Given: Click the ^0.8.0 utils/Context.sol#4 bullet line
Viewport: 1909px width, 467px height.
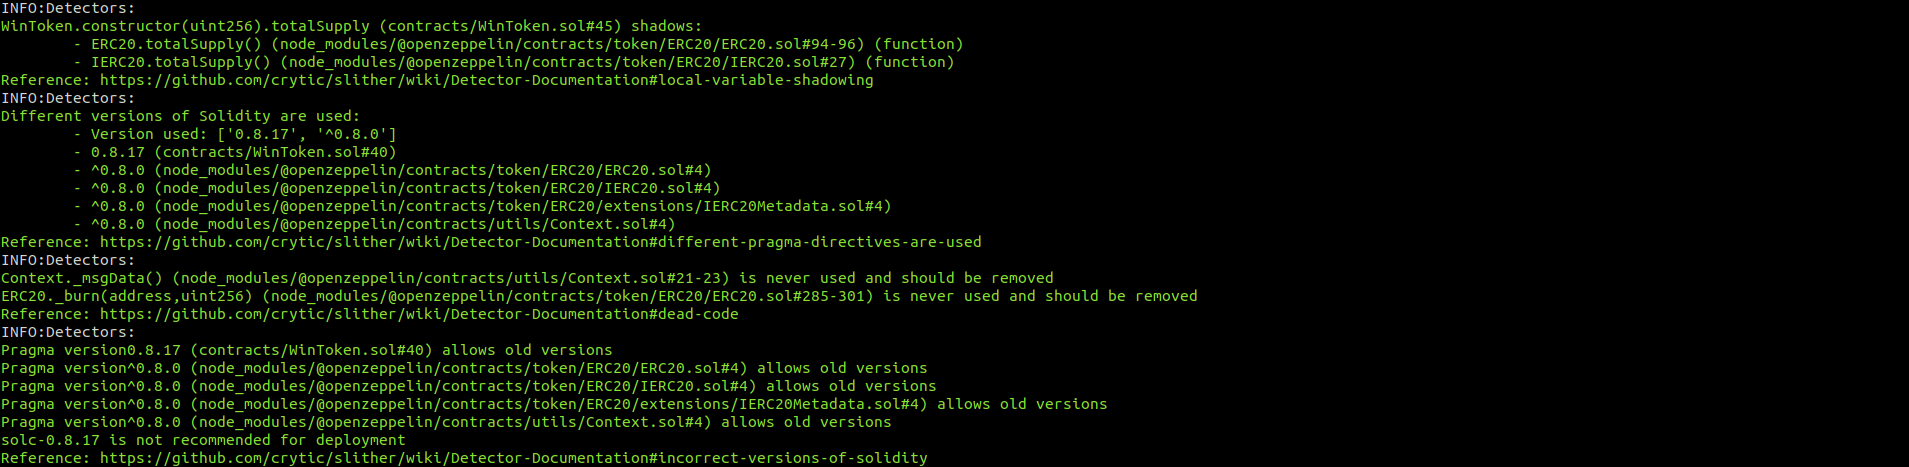Looking at the screenshot, I should tap(374, 224).
